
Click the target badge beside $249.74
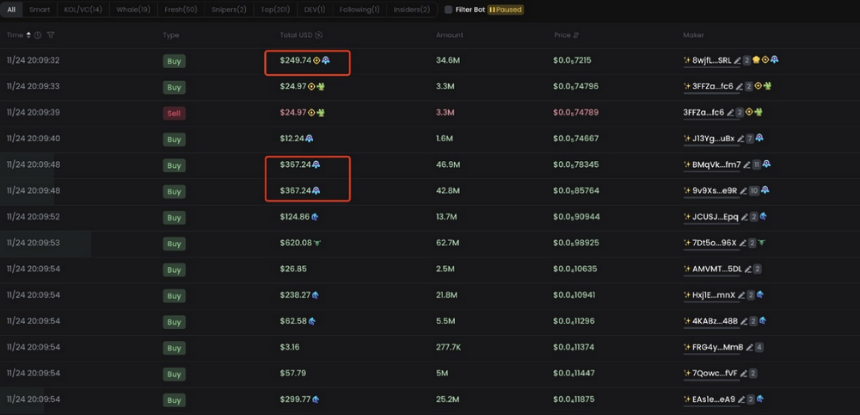click(316, 60)
